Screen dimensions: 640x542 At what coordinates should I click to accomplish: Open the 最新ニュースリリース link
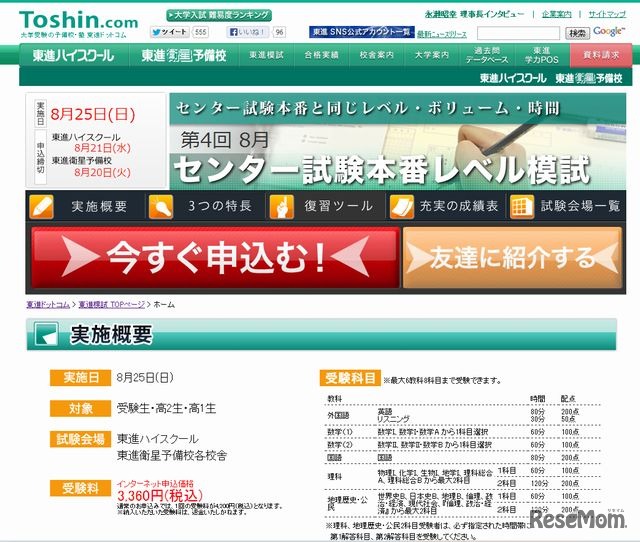point(442,34)
